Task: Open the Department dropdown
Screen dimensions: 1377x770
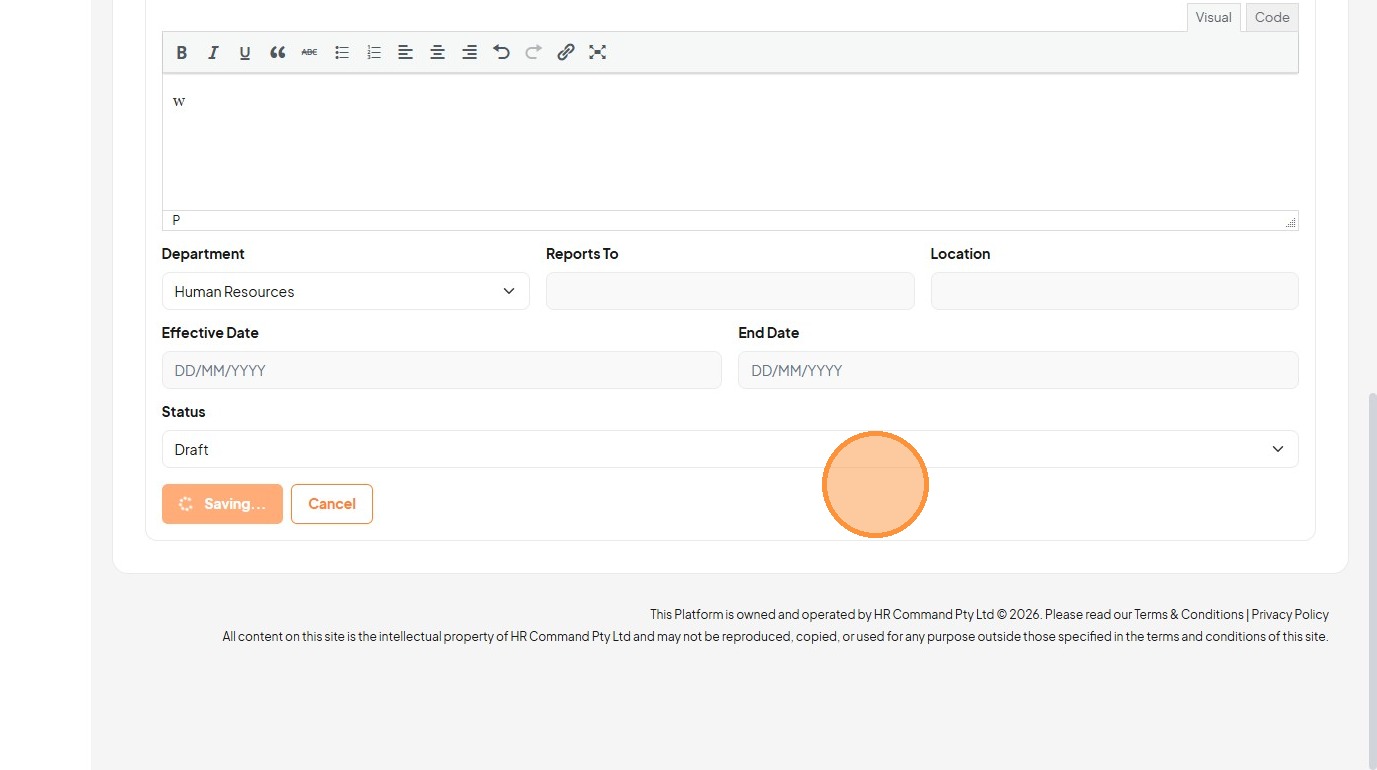Action: pyautogui.click(x=345, y=291)
